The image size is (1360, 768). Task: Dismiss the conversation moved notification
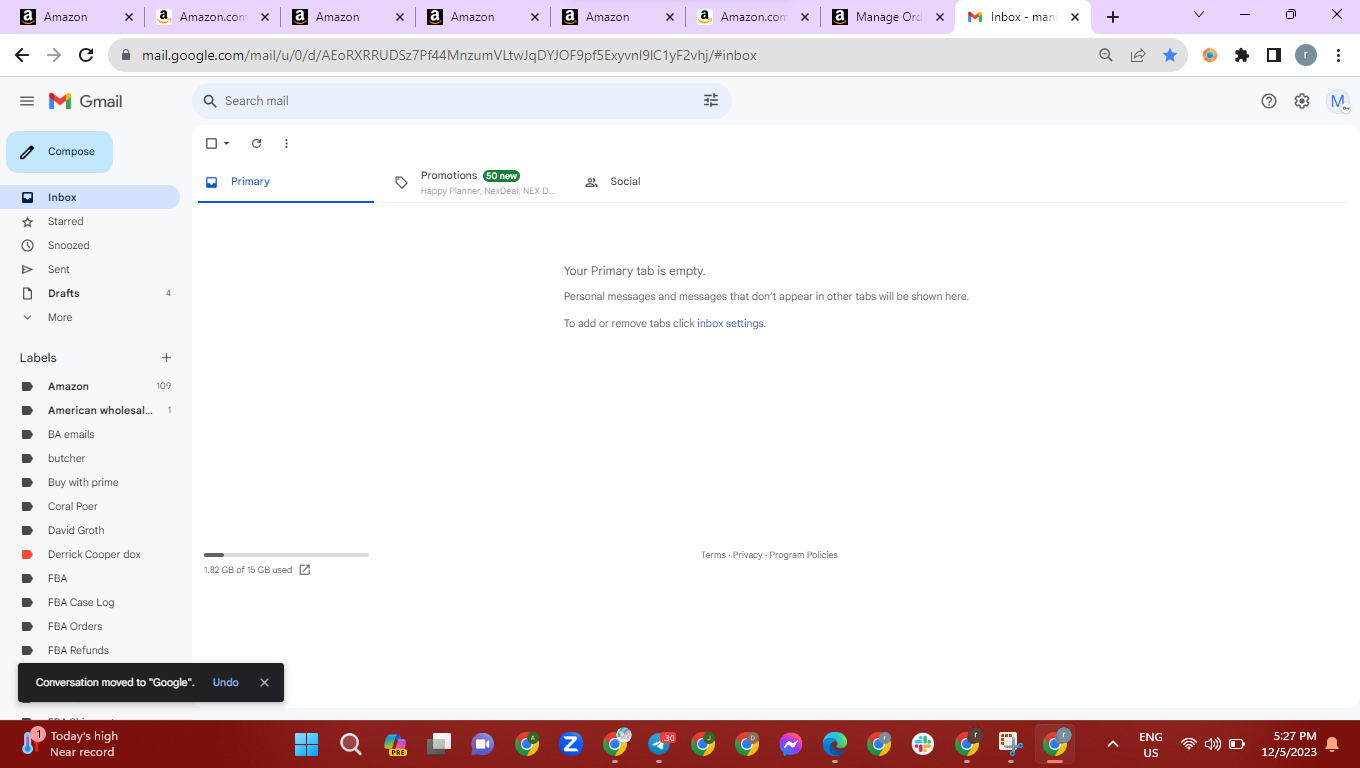coord(264,683)
